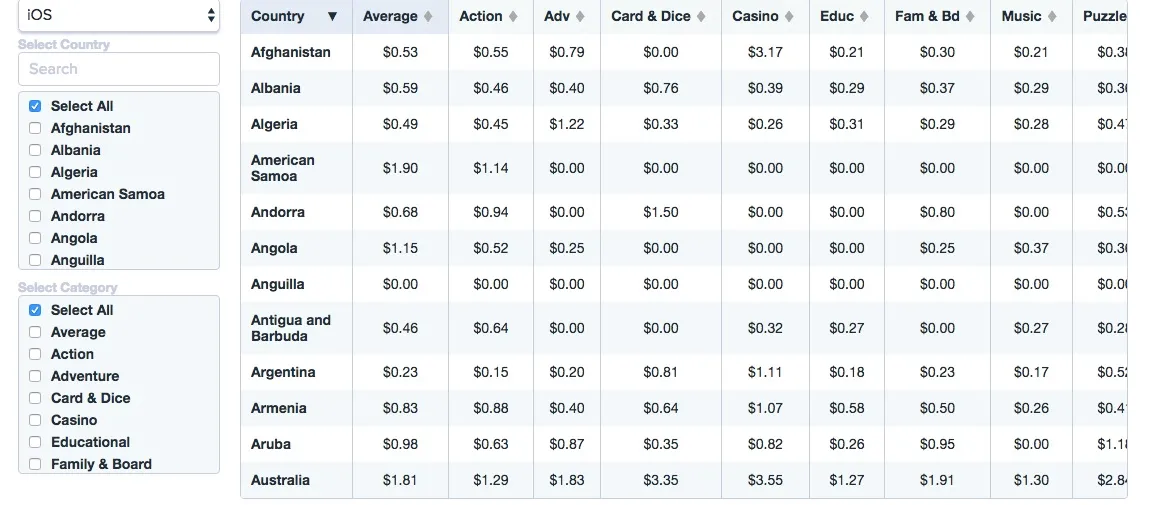Check the Family & Board category checkbox
Image resolution: width=1163 pixels, height=505 pixels.
[35, 464]
